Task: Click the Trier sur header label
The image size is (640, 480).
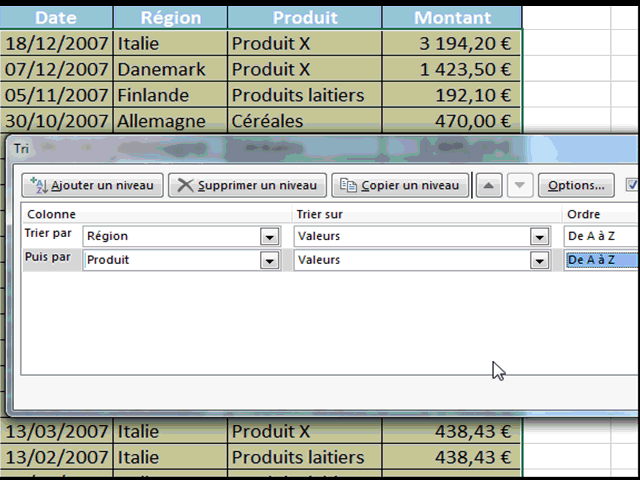Action: click(x=320, y=214)
